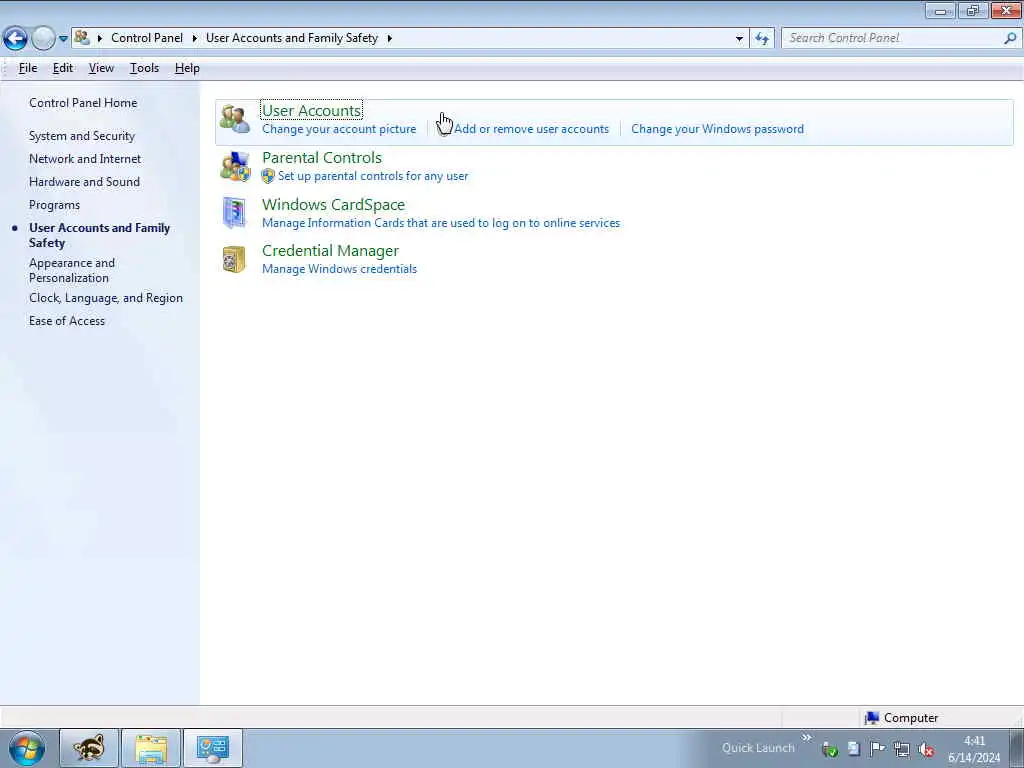Click the Forward navigation arrow button

43,39
